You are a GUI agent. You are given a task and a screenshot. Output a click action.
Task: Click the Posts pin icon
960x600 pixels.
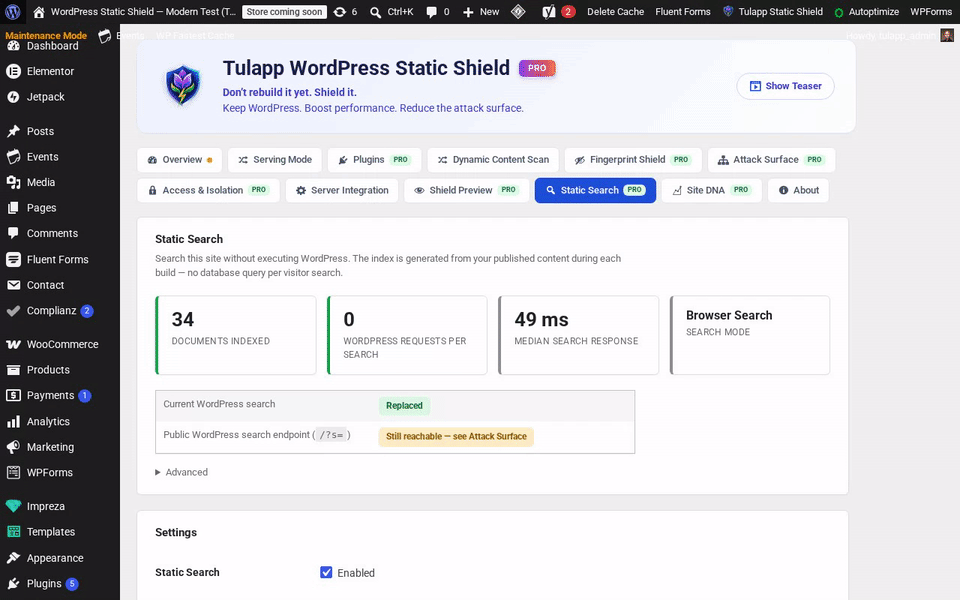[13, 131]
